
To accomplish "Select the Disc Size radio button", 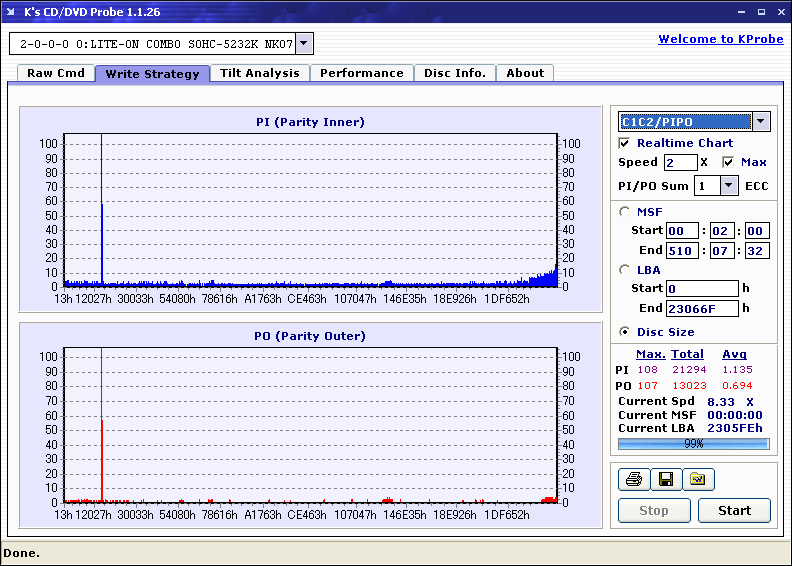I will click(x=625, y=332).
